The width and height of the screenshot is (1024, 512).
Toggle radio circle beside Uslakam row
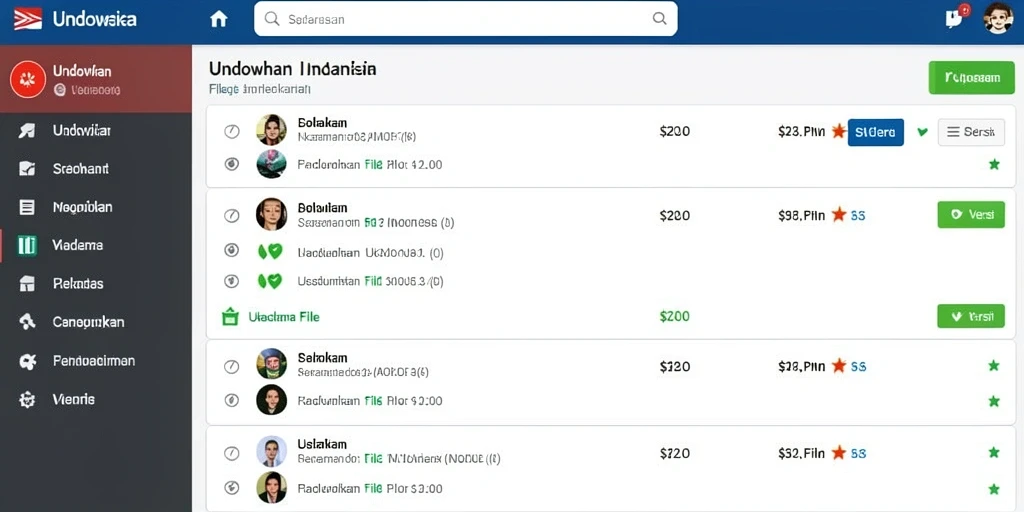tap(232, 452)
